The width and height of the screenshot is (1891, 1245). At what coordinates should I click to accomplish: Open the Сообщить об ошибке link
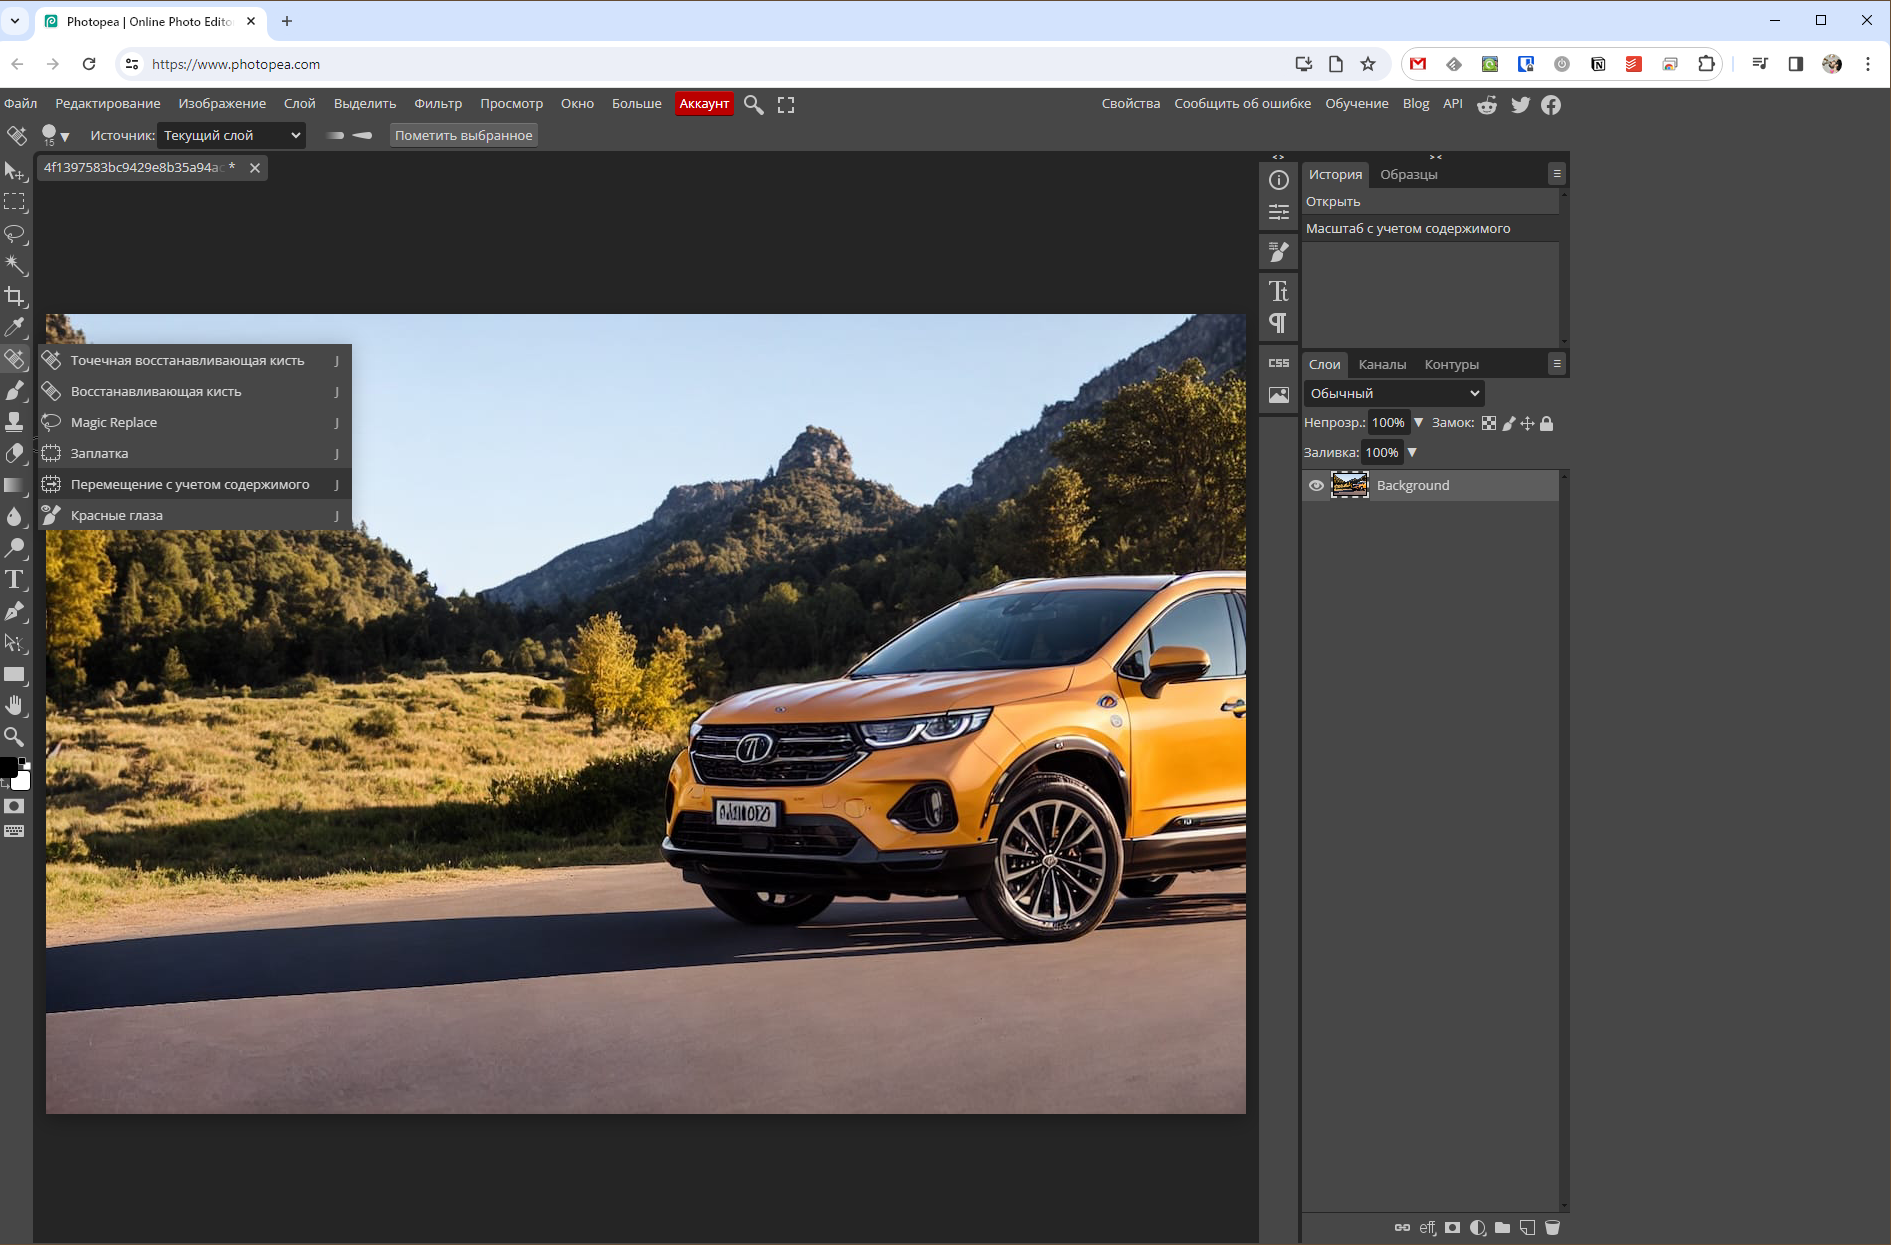pyautogui.click(x=1242, y=104)
